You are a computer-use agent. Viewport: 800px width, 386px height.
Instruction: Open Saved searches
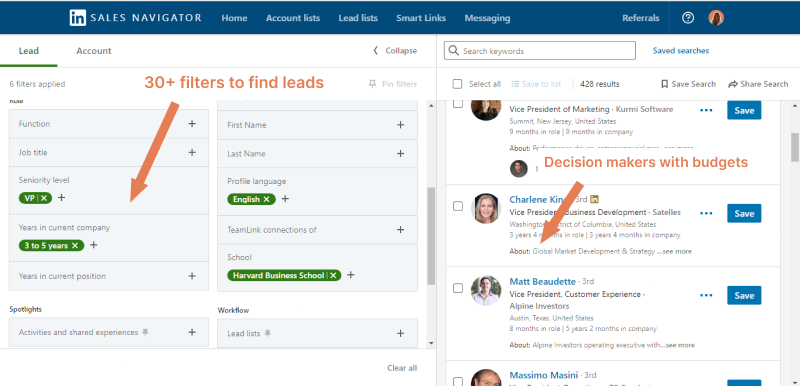coord(681,50)
